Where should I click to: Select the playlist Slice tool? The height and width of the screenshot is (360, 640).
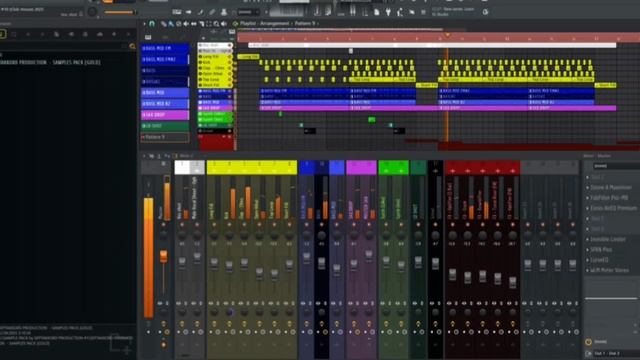pyautogui.click(x=201, y=24)
